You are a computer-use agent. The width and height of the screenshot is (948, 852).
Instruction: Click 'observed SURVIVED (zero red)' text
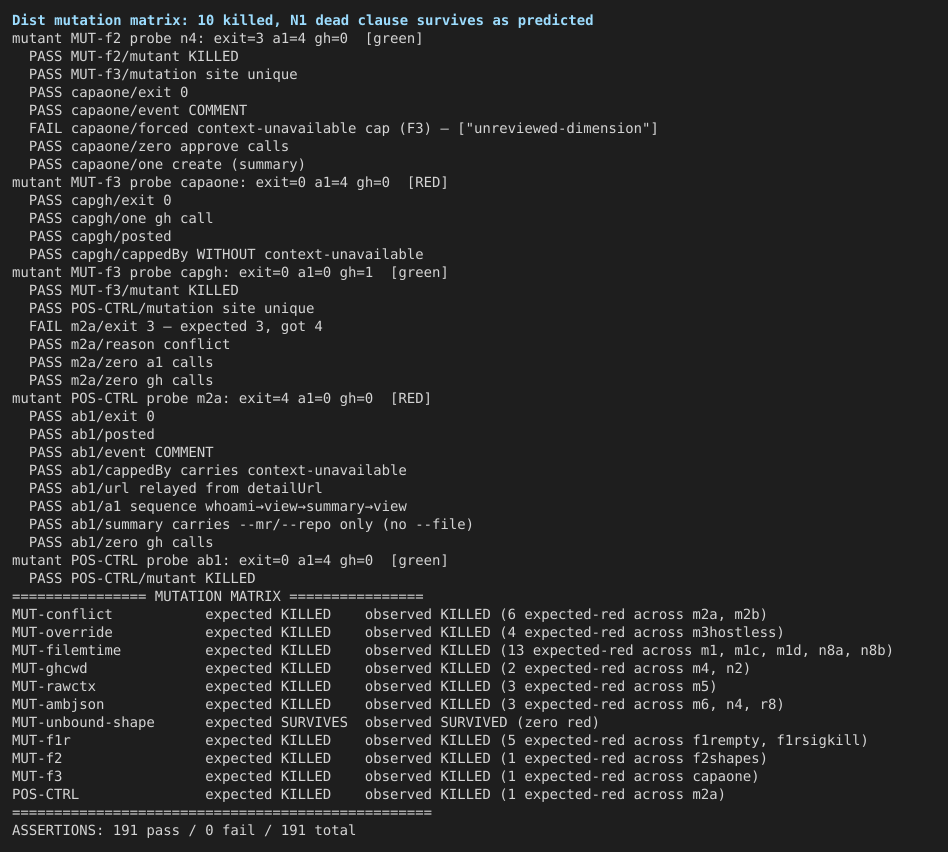[x=481, y=722]
